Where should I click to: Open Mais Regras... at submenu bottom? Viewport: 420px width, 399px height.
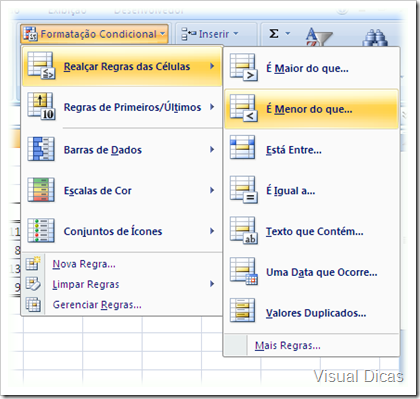pos(288,345)
